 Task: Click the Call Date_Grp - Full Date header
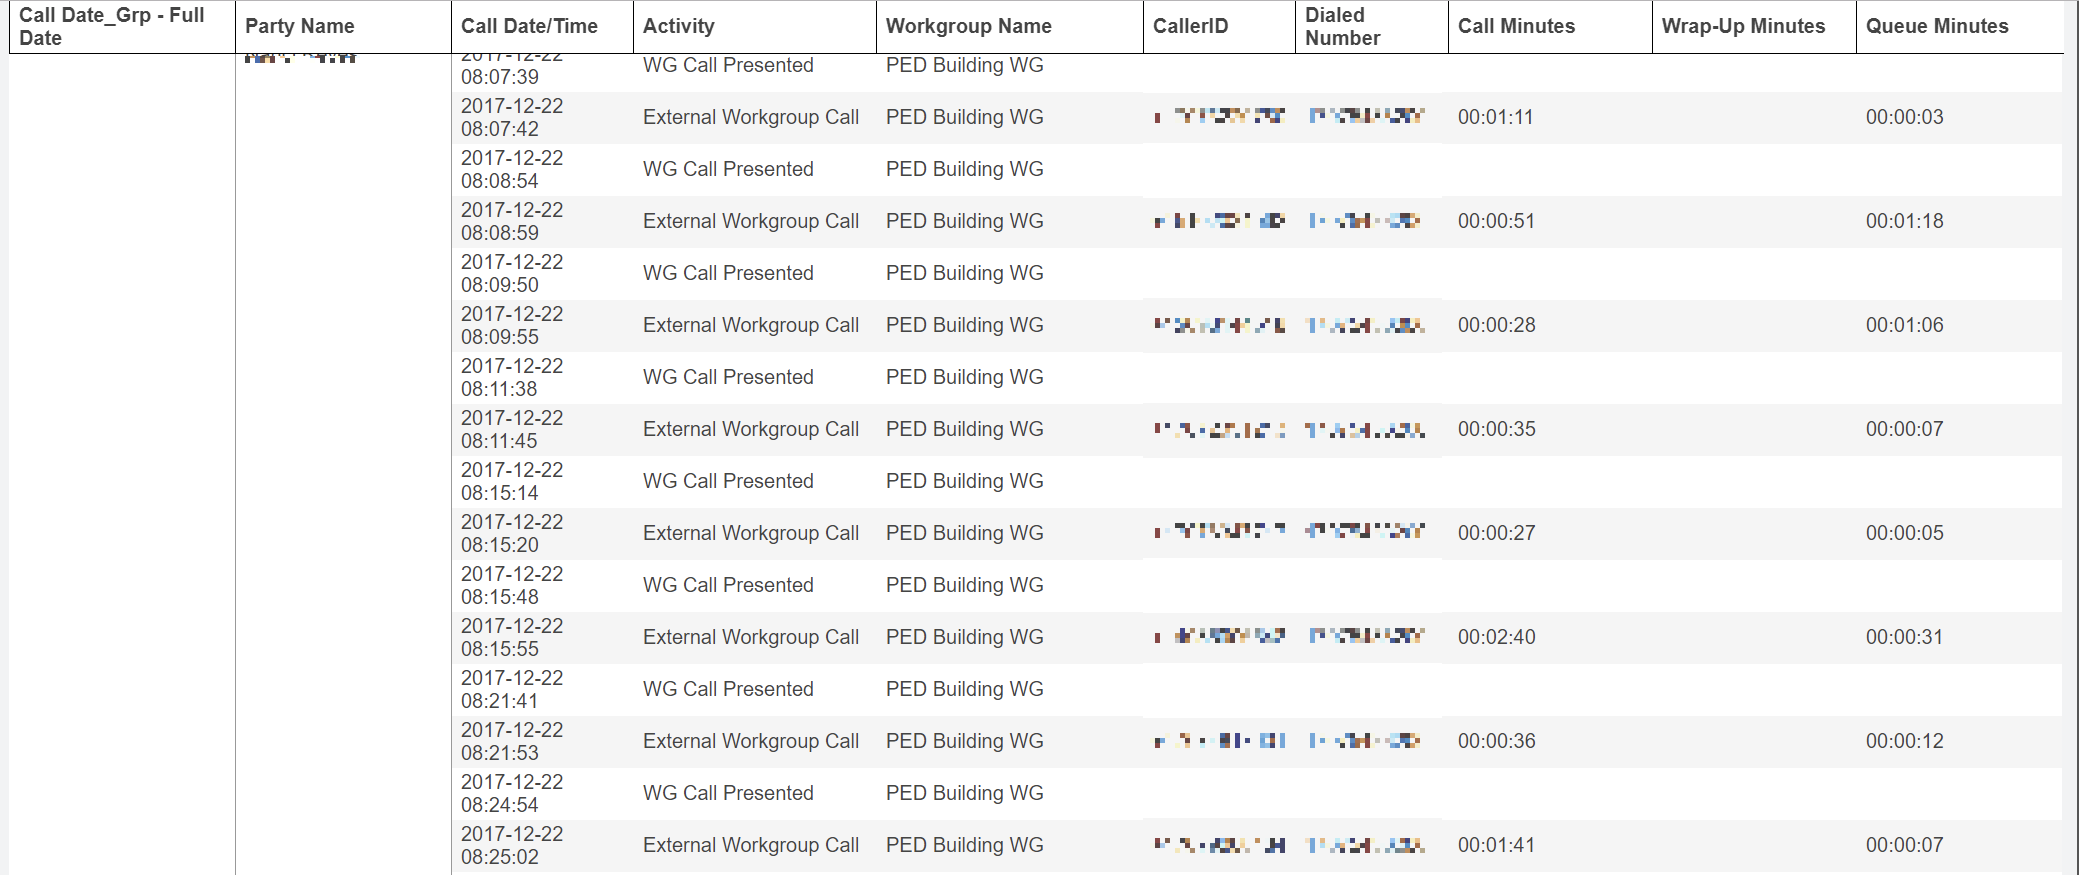(112, 27)
